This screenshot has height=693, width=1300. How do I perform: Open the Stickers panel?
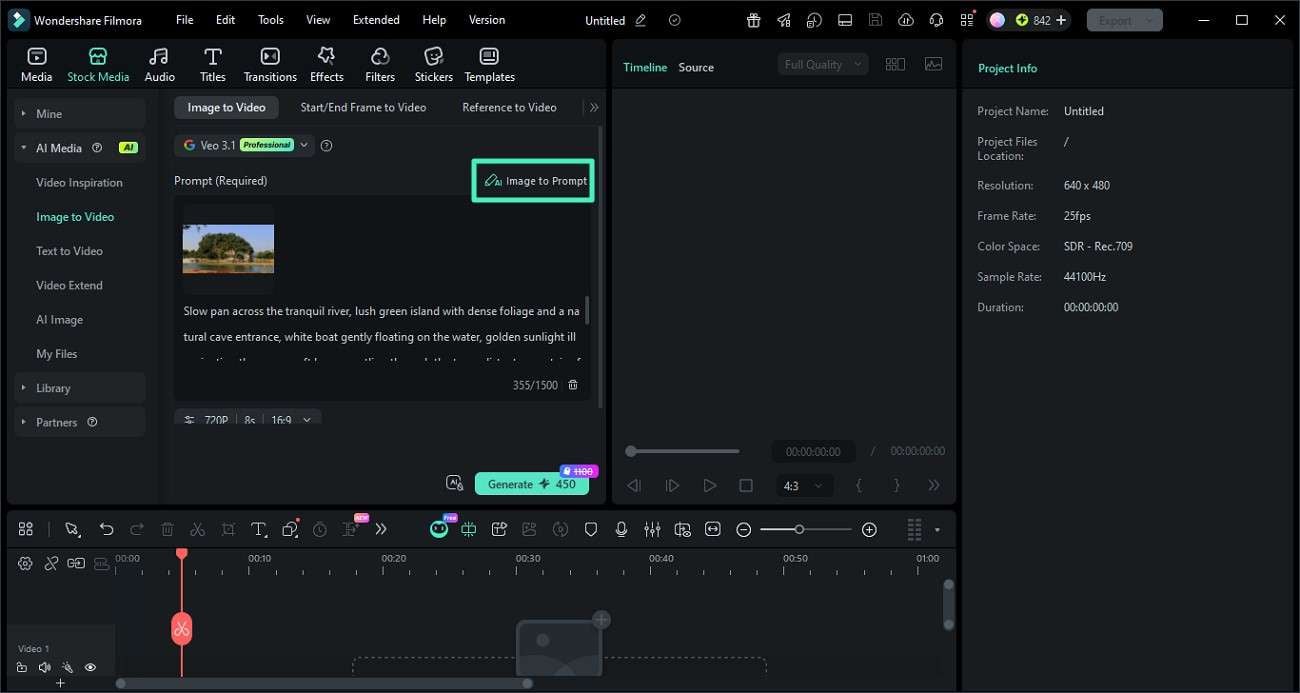[433, 62]
